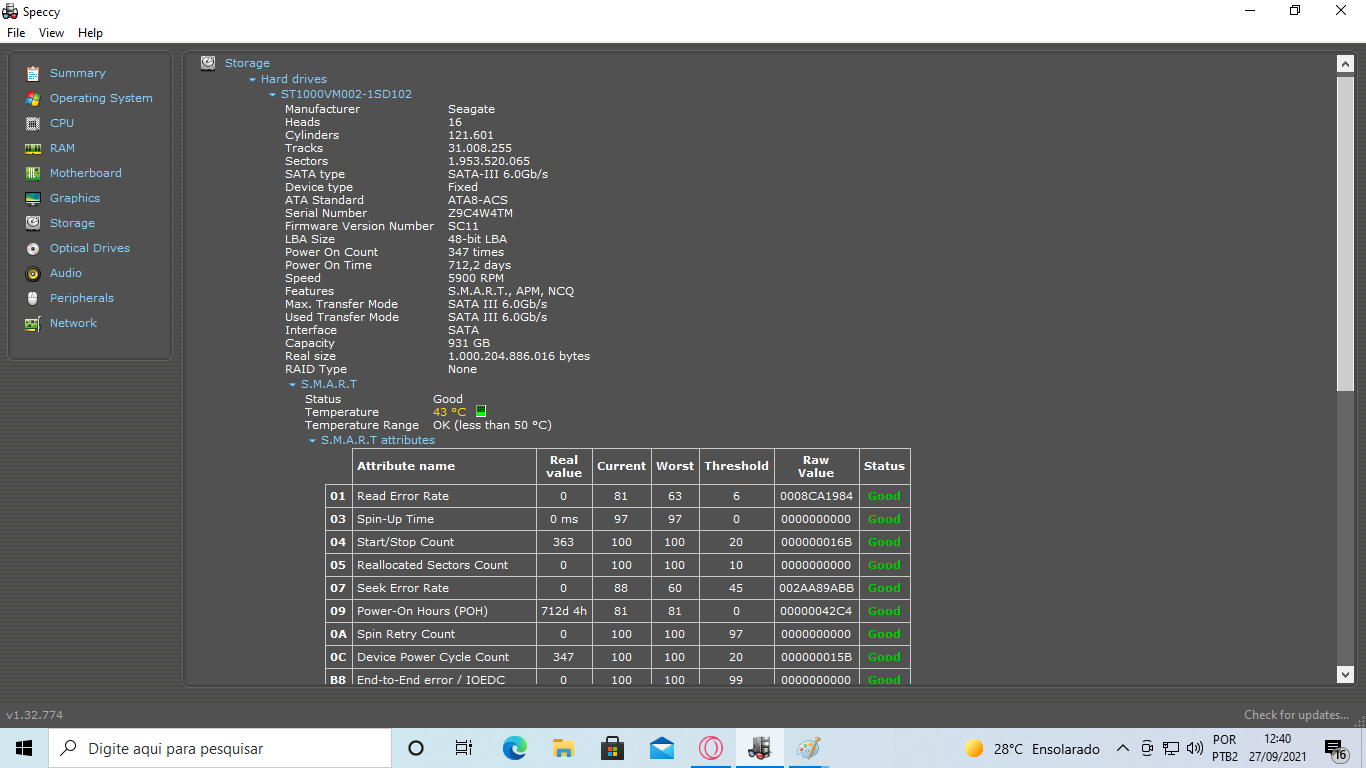Click the CPU chip icon in sidebar
Image resolution: width=1366 pixels, height=768 pixels.
pos(33,123)
